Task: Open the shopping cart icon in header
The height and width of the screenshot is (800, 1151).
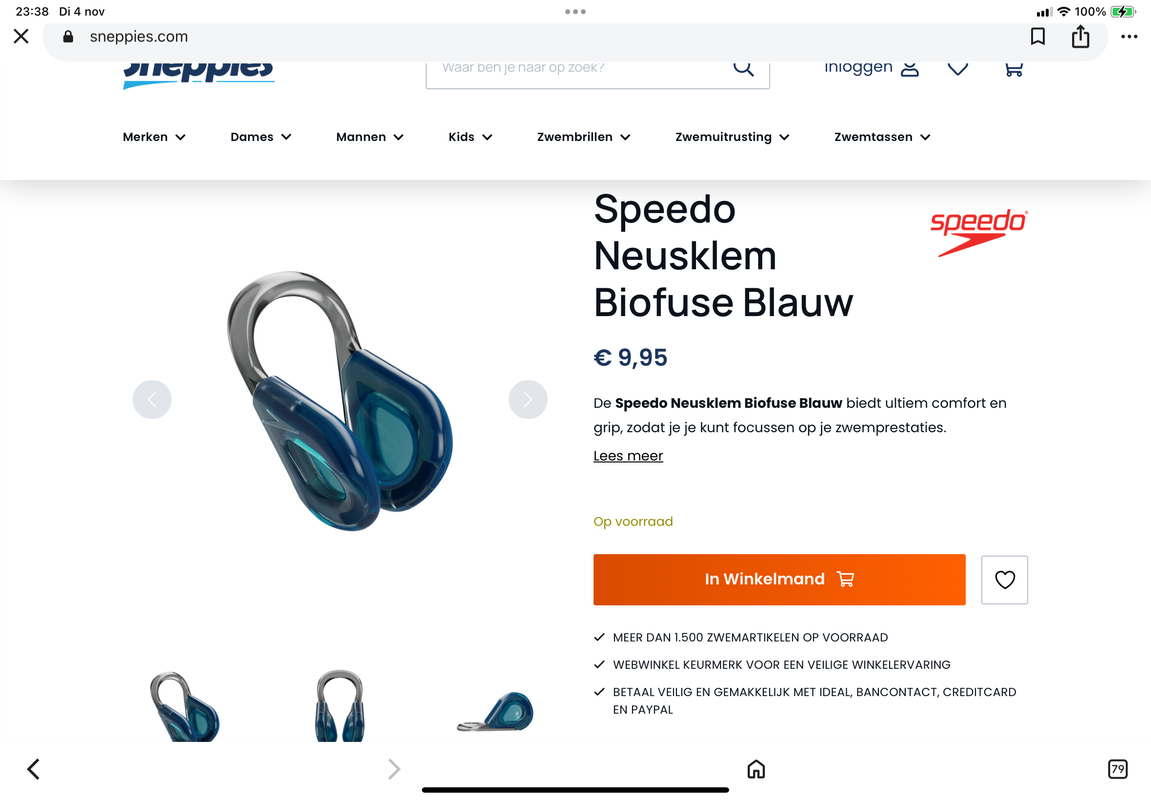Action: [1013, 69]
